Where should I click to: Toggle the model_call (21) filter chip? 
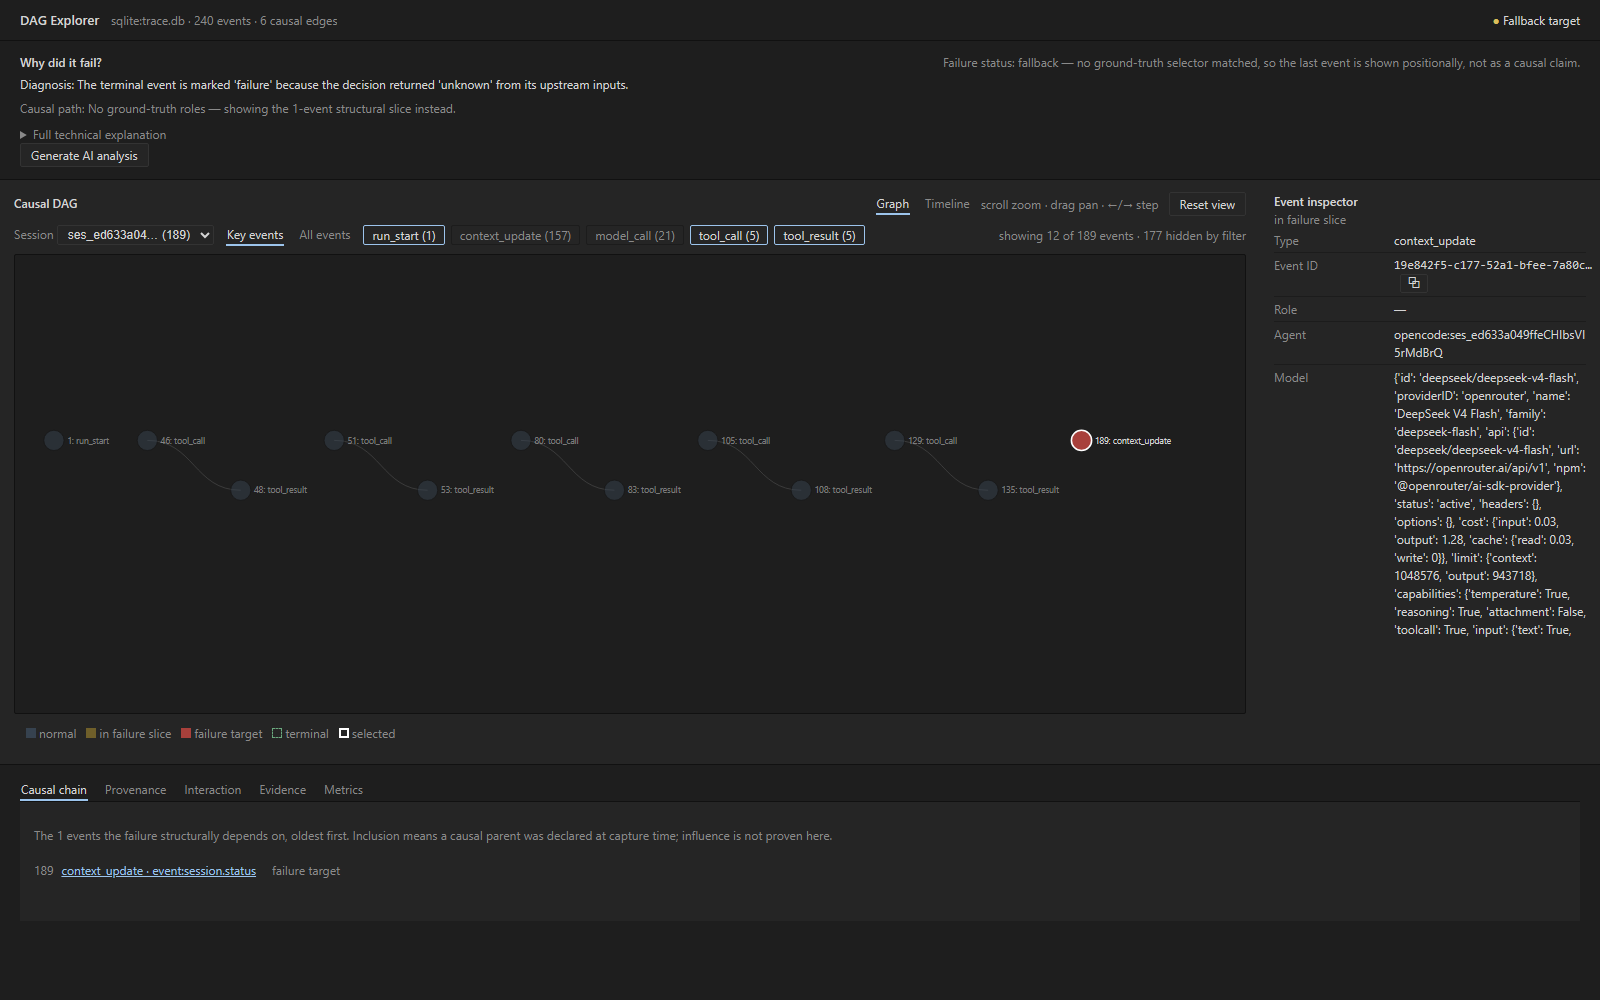point(635,236)
